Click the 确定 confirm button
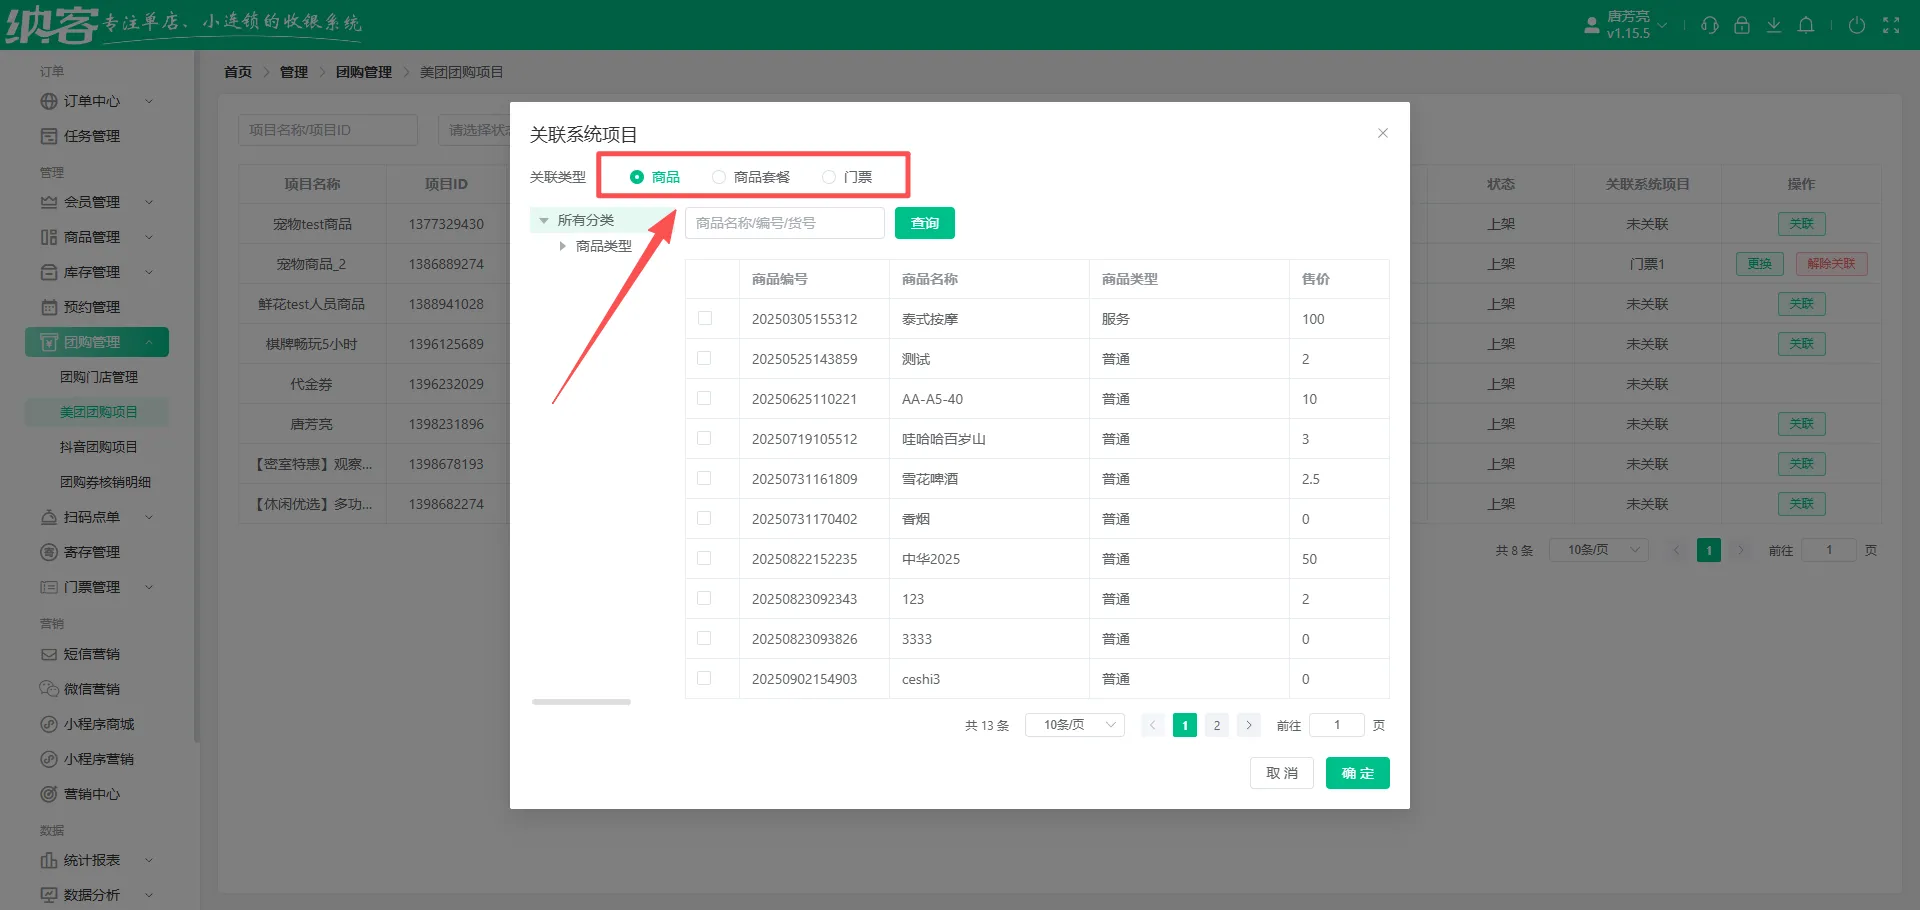 (x=1357, y=773)
